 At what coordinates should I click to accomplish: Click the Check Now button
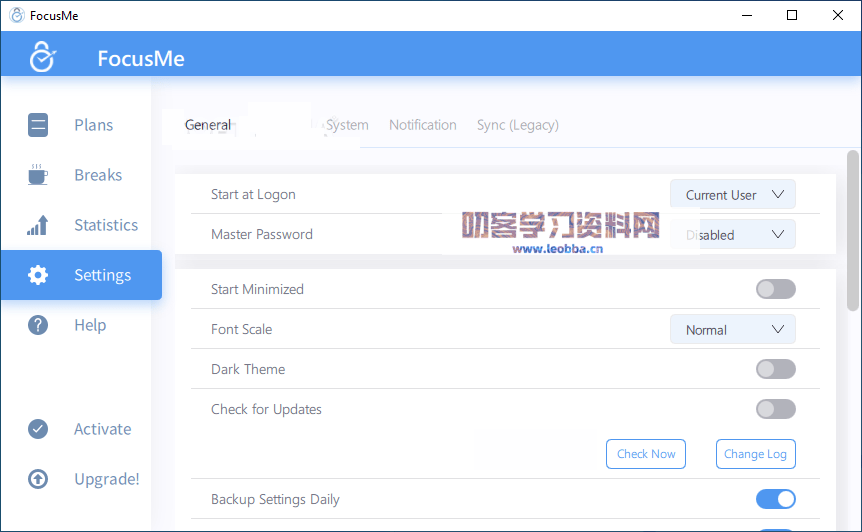pos(646,454)
